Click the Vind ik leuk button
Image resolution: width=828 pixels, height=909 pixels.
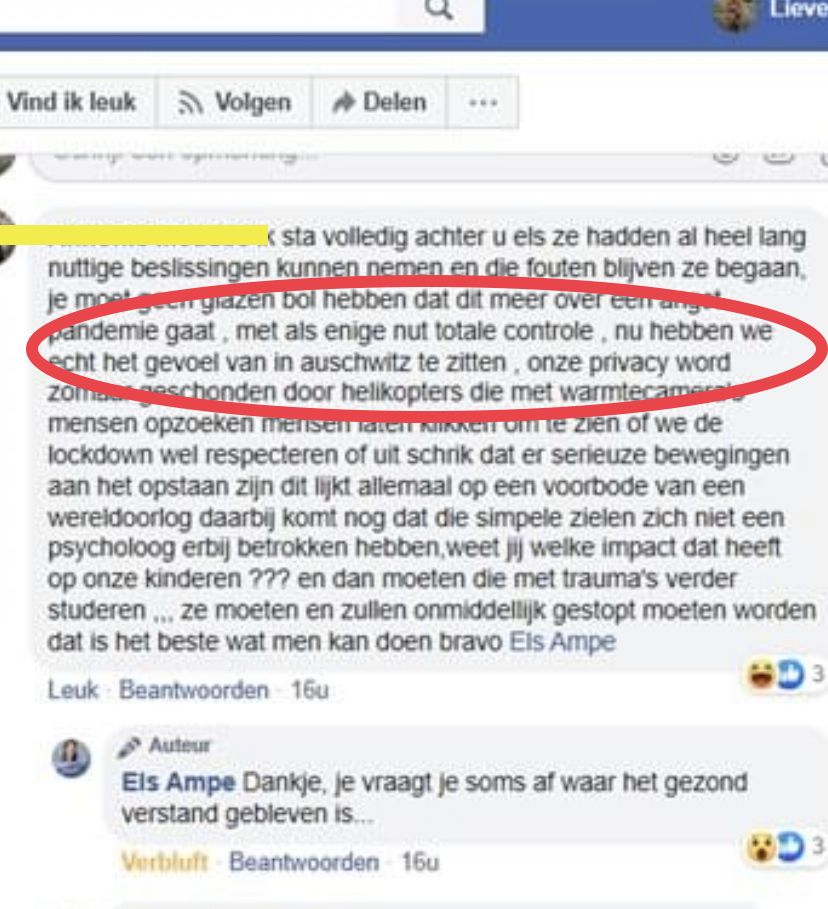coord(71,102)
